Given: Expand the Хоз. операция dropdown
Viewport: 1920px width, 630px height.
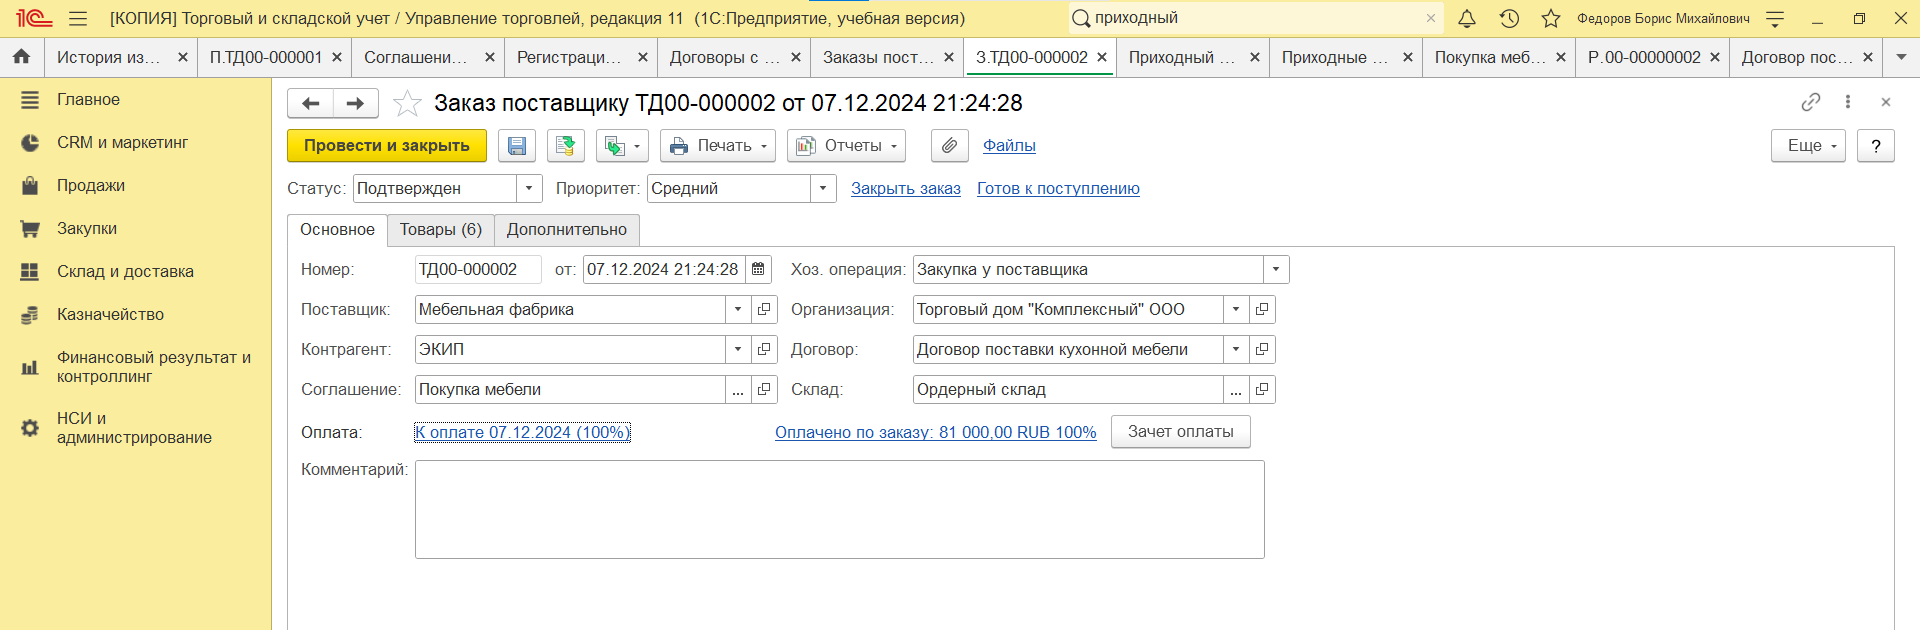Looking at the screenshot, I should point(1276,269).
